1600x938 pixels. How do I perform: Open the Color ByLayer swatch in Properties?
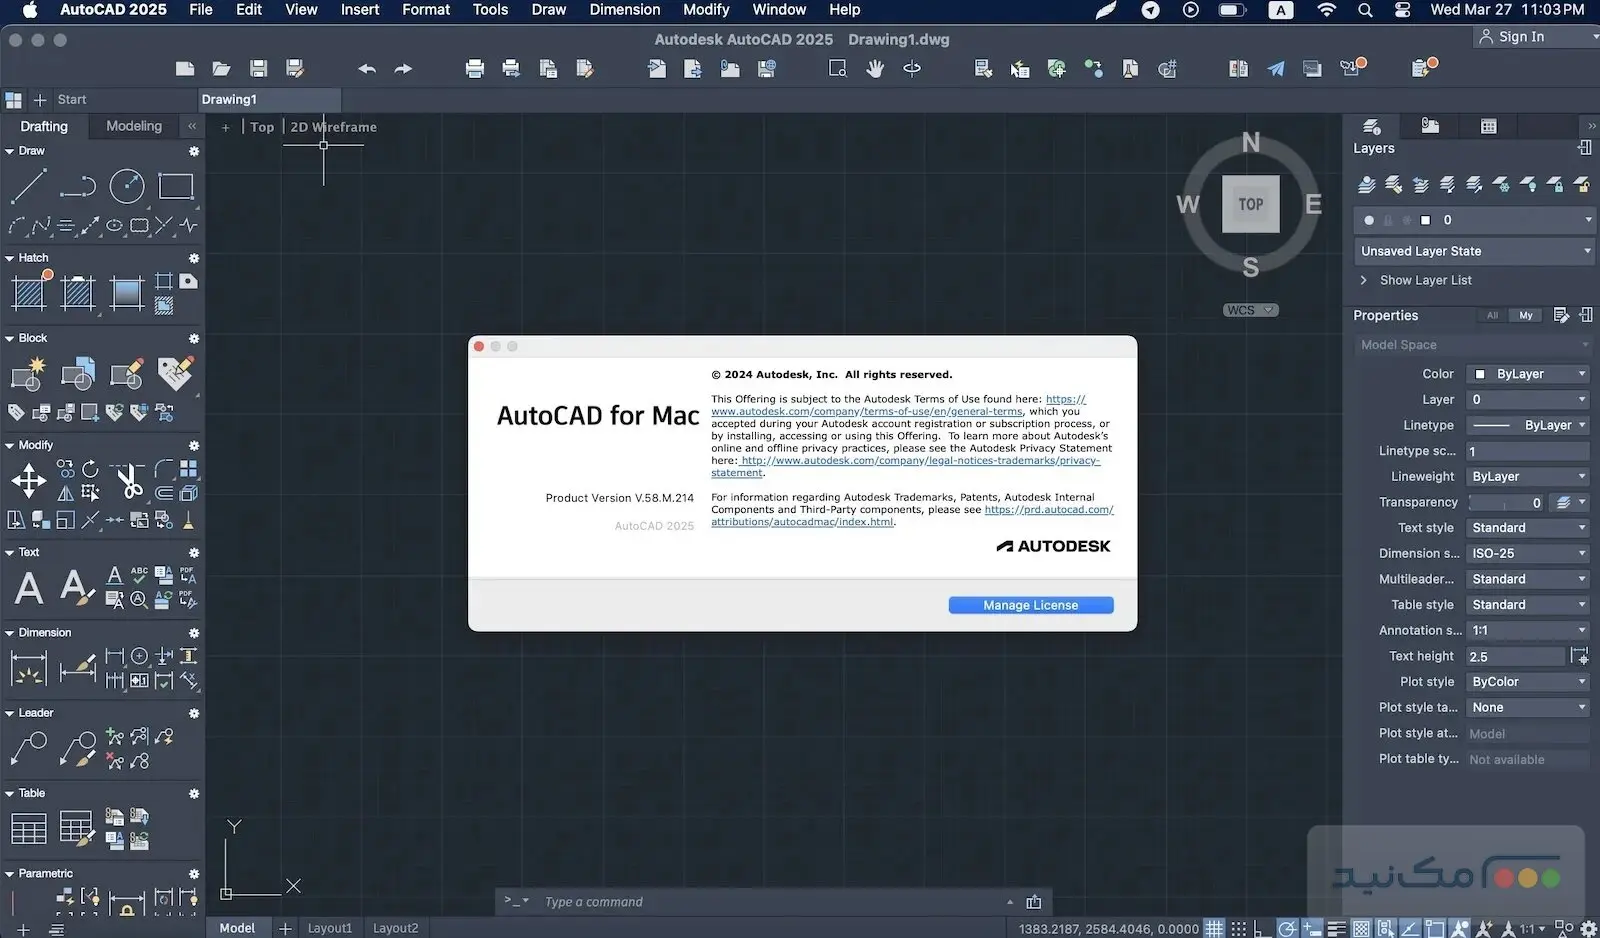[x=1527, y=373]
